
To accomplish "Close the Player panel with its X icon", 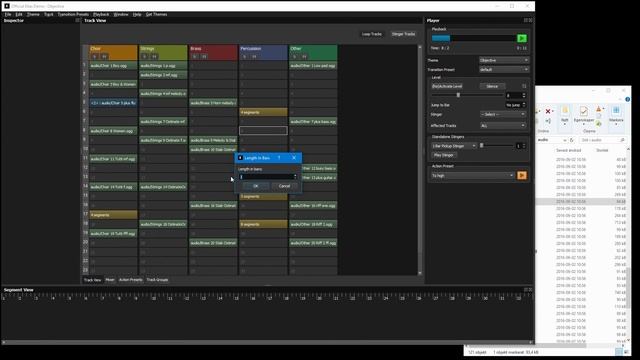I will [530, 20].
